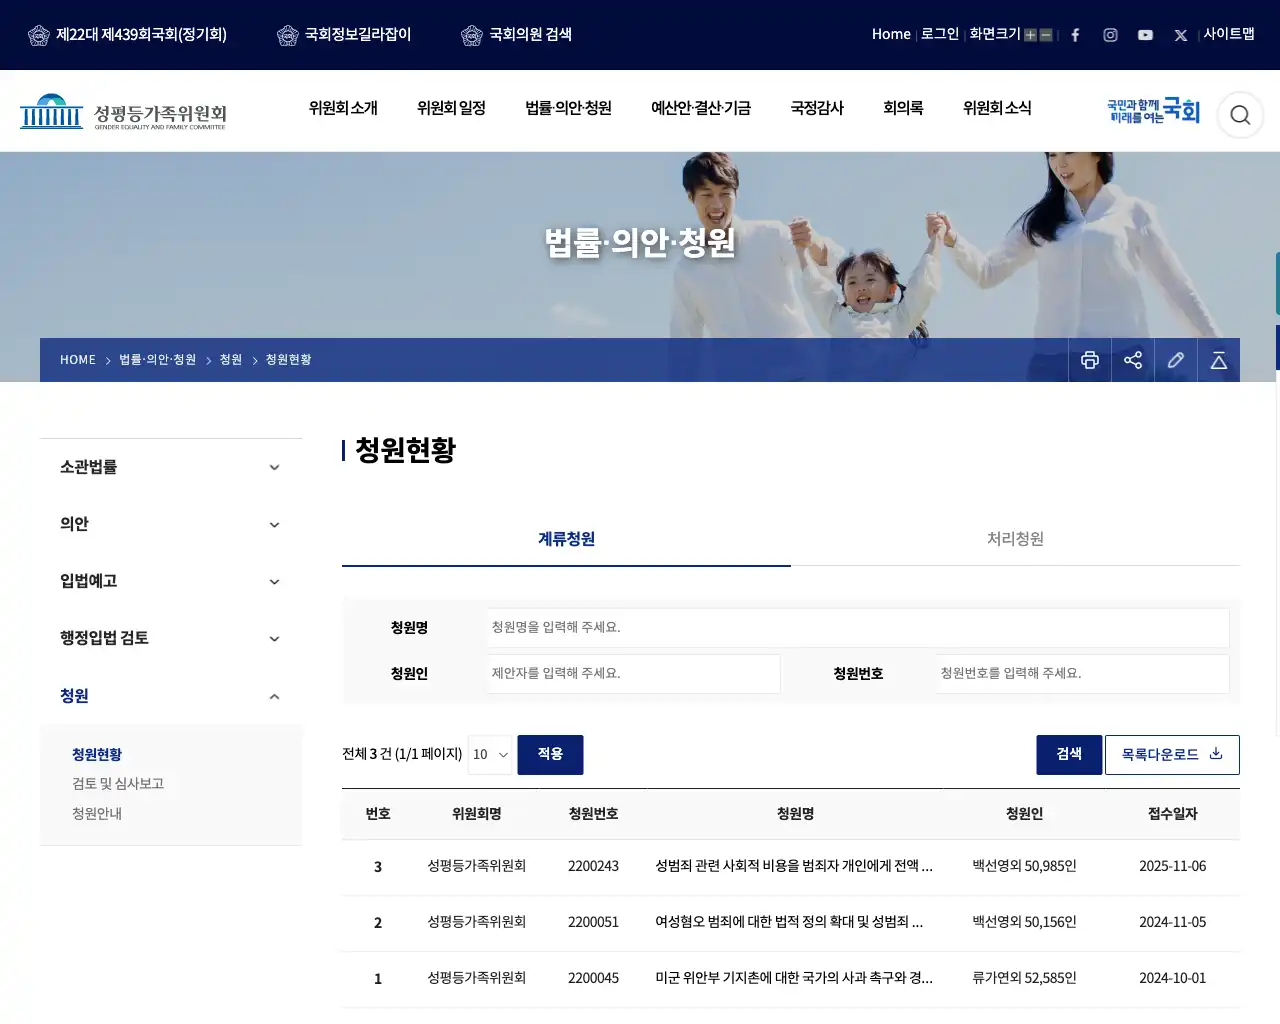The image size is (1280, 1024).
Task: Click the share icon in breadcrumb bar
Action: click(1133, 360)
